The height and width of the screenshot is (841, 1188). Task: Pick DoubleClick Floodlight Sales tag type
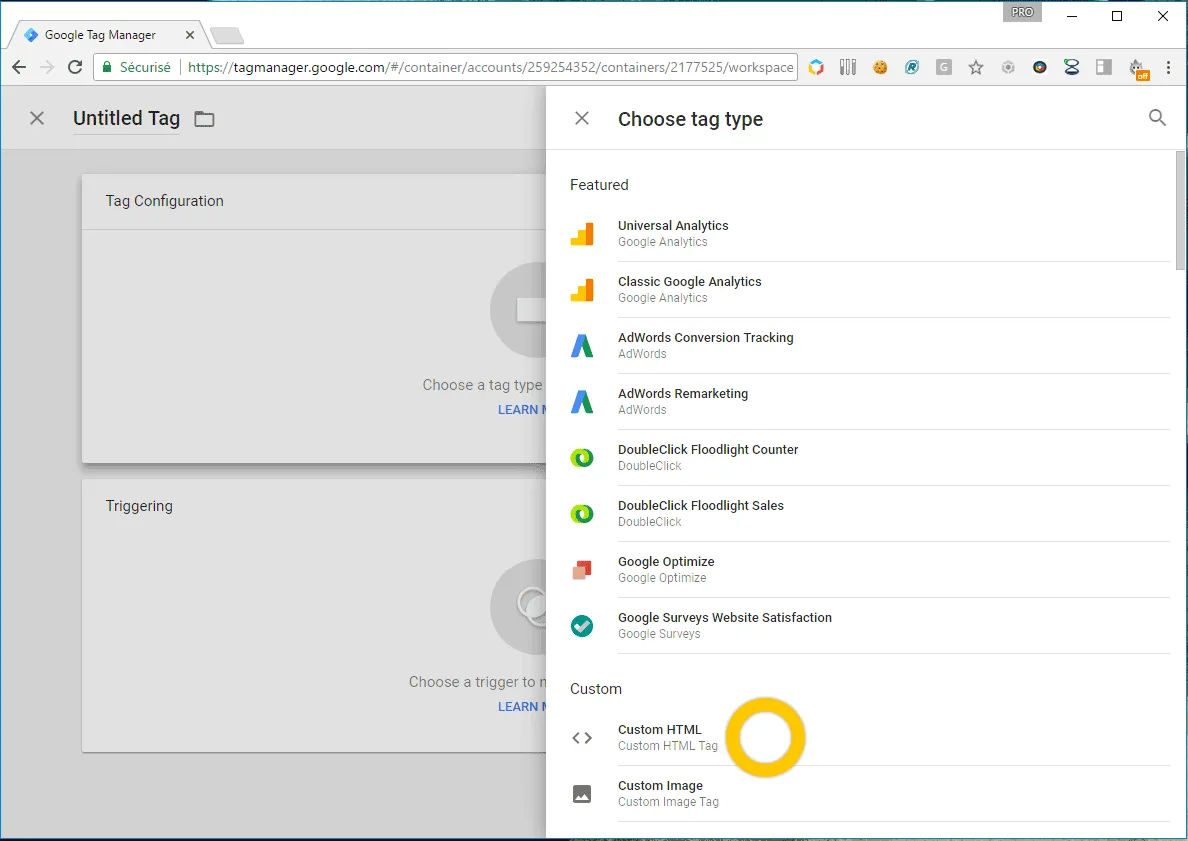coord(701,513)
